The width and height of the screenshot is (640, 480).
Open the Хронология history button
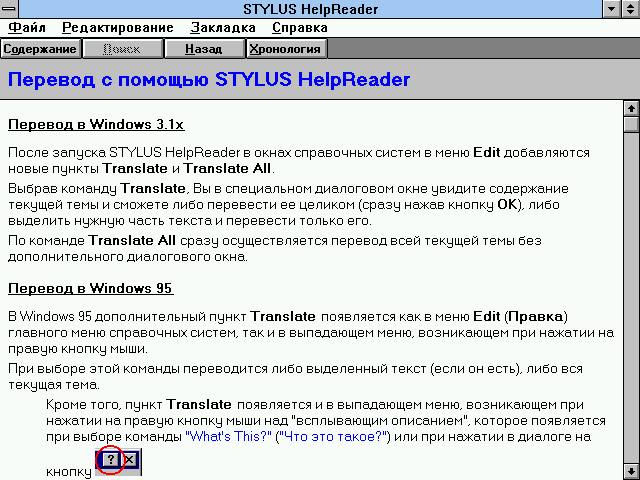[286, 49]
